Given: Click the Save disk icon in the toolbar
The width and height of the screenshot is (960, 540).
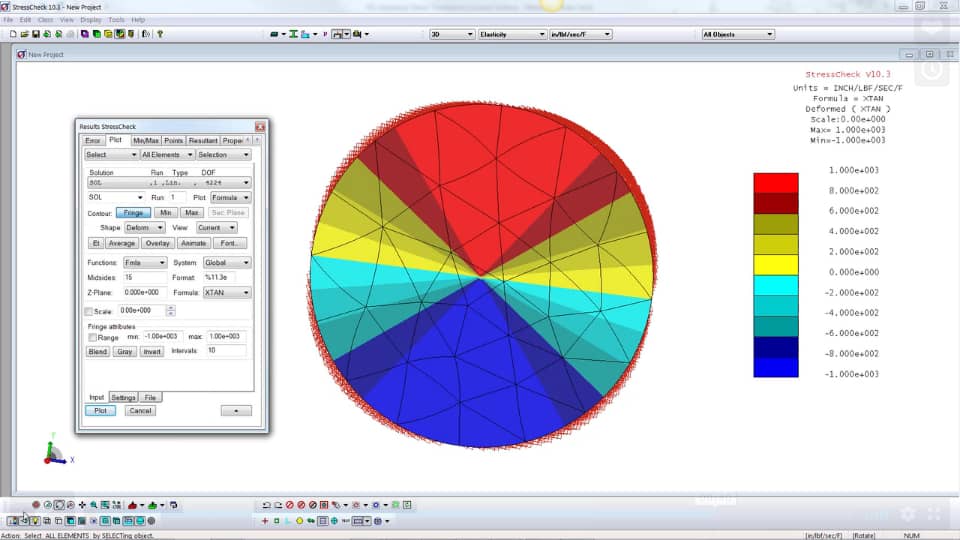Looking at the screenshot, I should (x=36, y=34).
